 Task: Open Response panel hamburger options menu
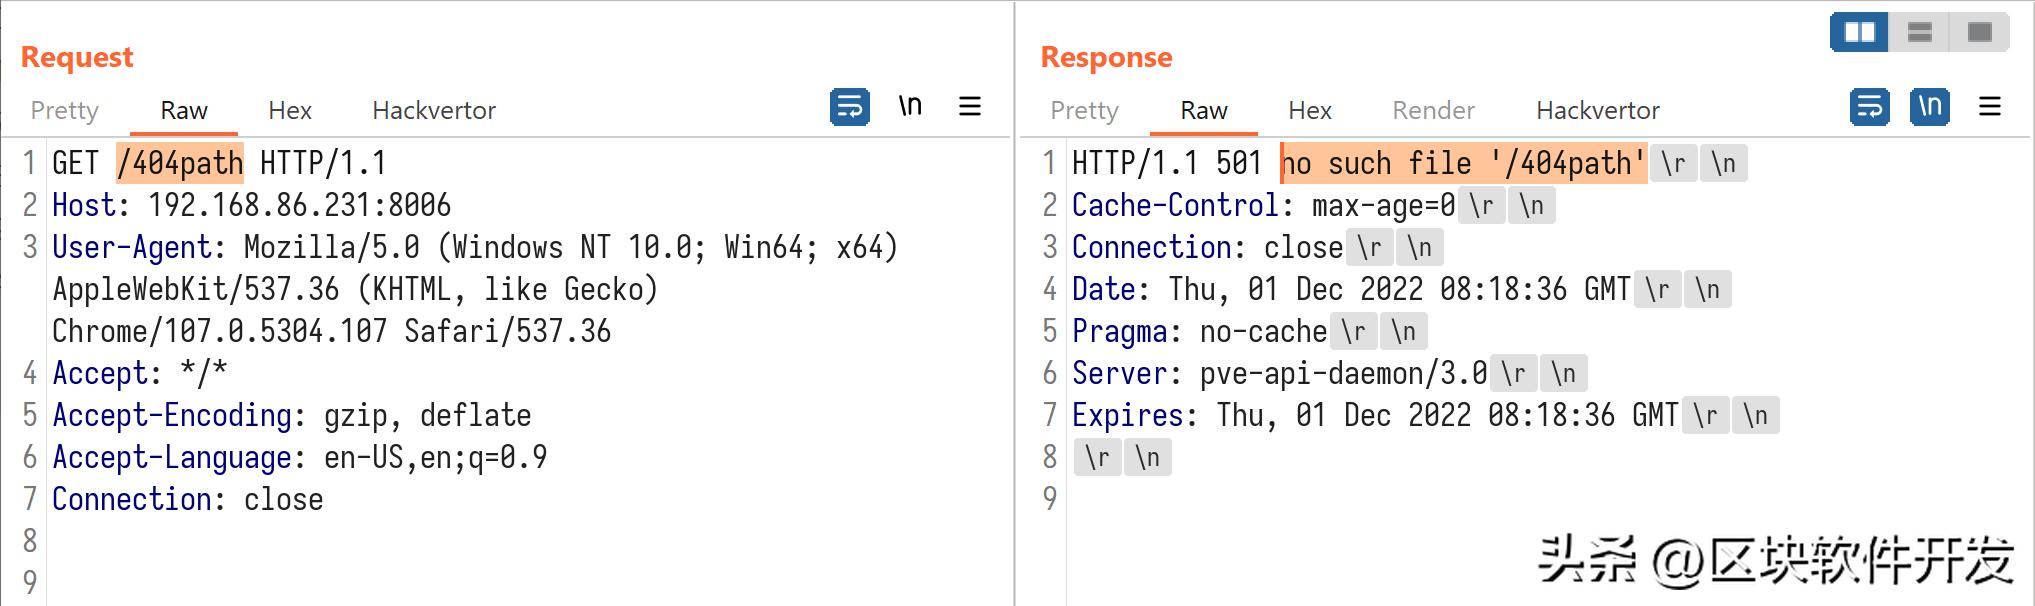tap(1990, 107)
